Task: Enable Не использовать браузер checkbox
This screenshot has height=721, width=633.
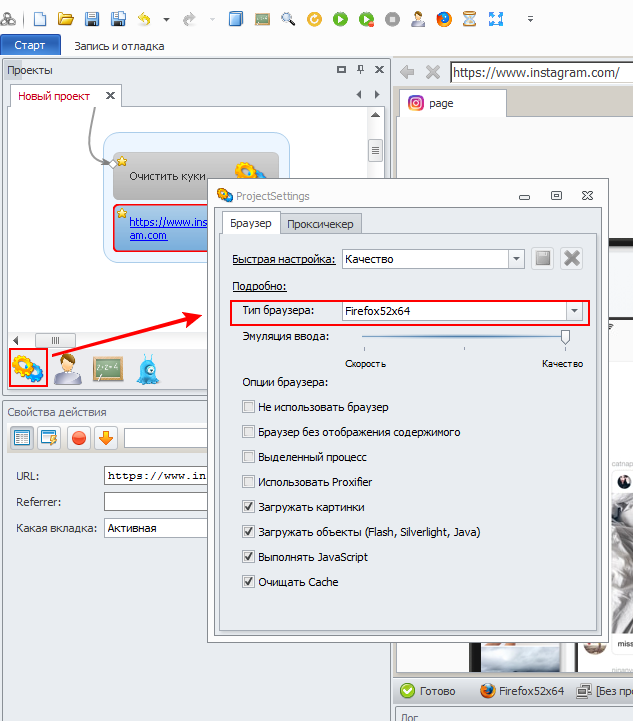Action: (248, 407)
